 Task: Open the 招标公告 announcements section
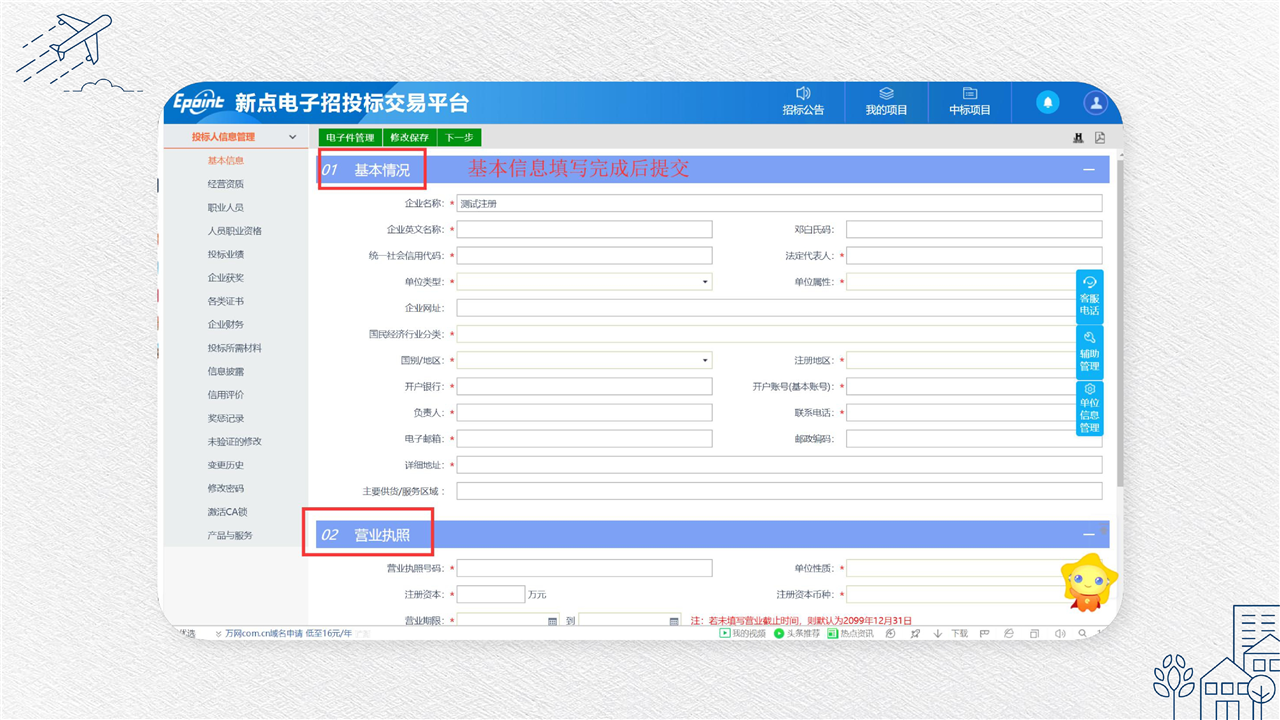(x=803, y=101)
